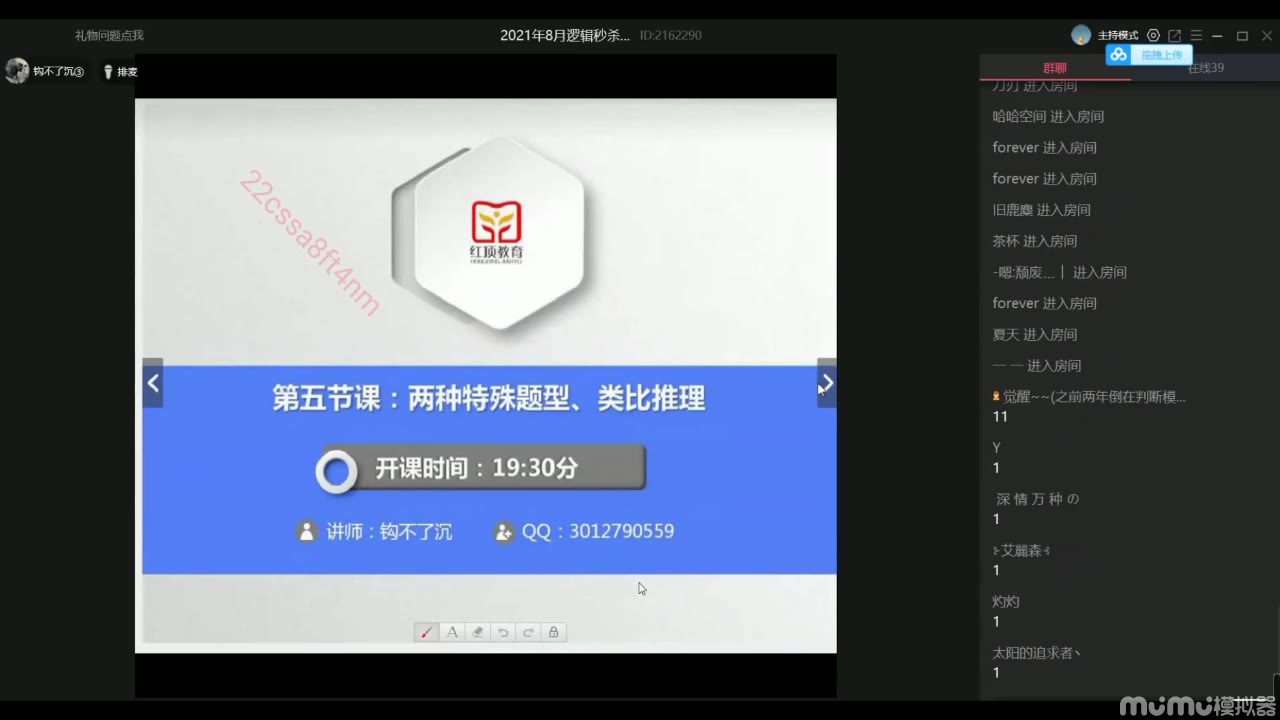Click the 红顶教育 logo on slide
Viewport: 1280px width, 720px height.
497,231
